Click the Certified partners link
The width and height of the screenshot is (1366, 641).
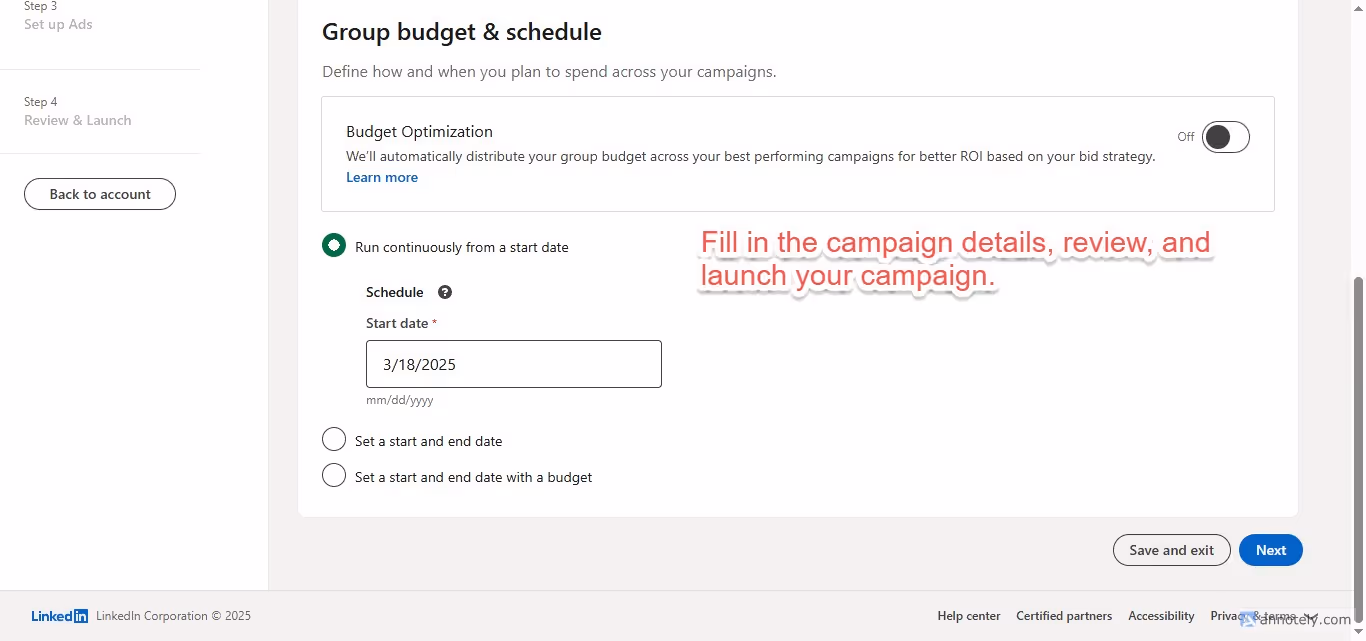tap(1064, 616)
